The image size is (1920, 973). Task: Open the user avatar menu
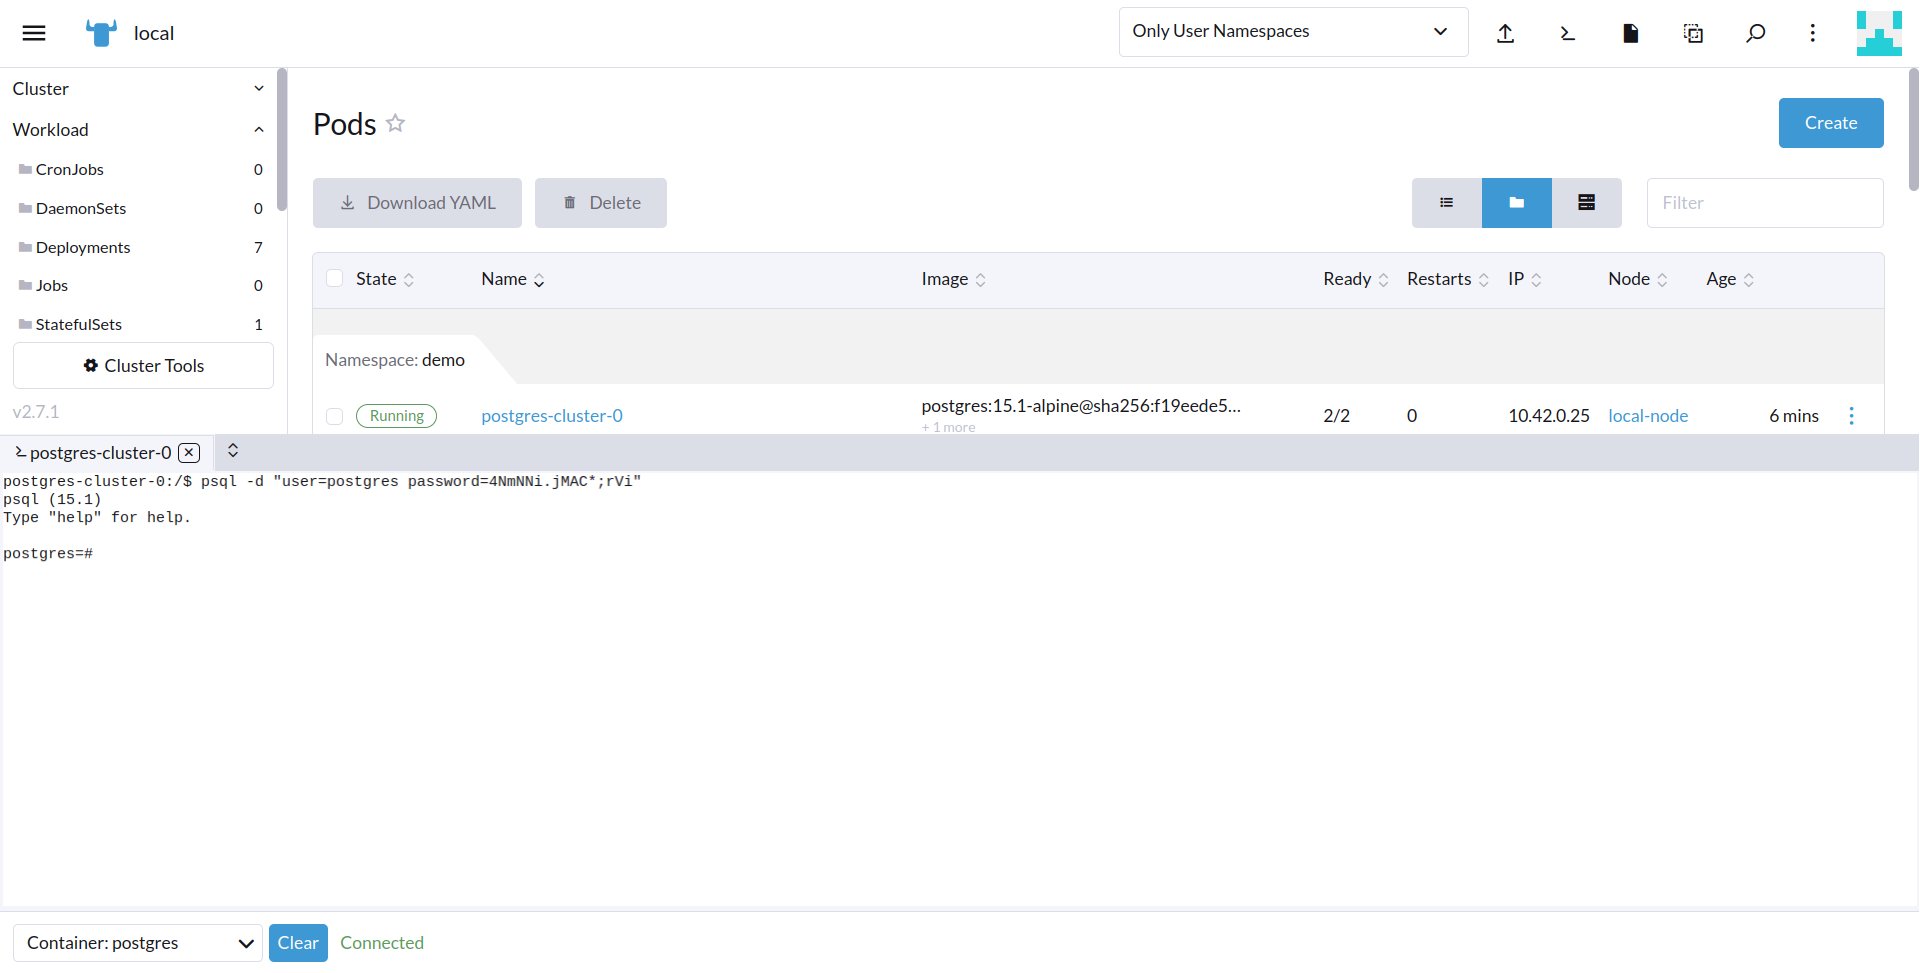click(1878, 33)
